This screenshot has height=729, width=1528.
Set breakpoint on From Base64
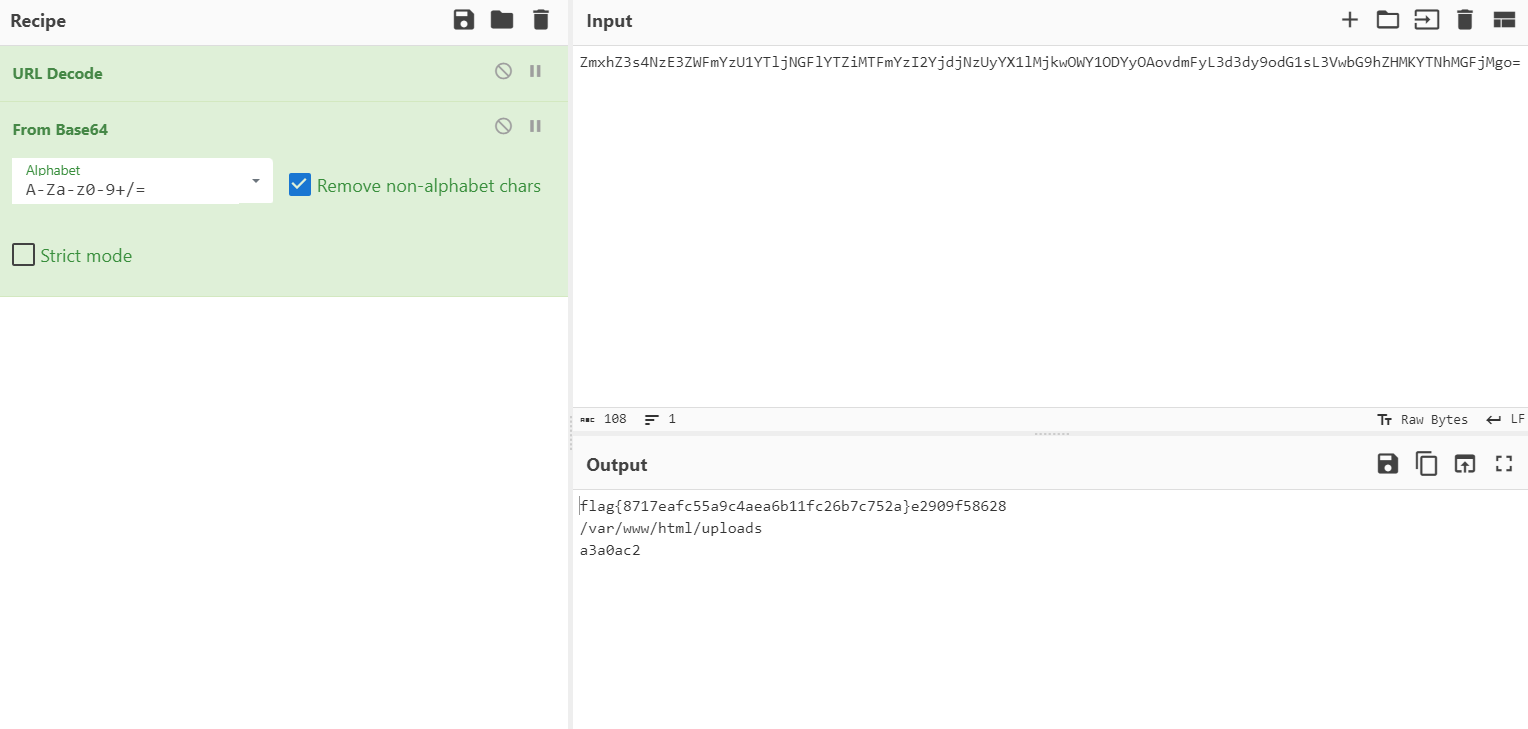(535, 126)
